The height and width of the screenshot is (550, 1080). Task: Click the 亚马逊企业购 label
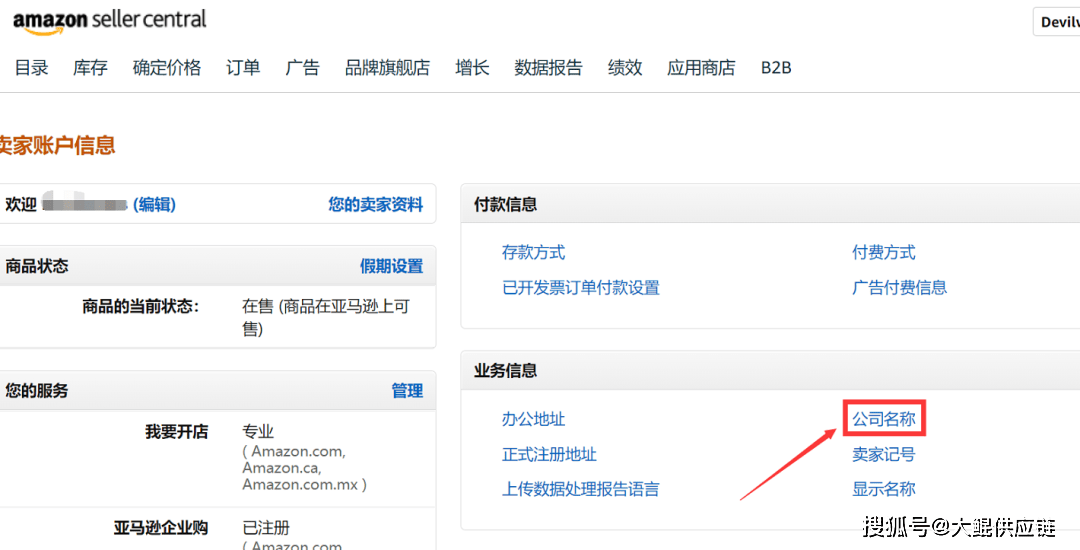[160, 528]
